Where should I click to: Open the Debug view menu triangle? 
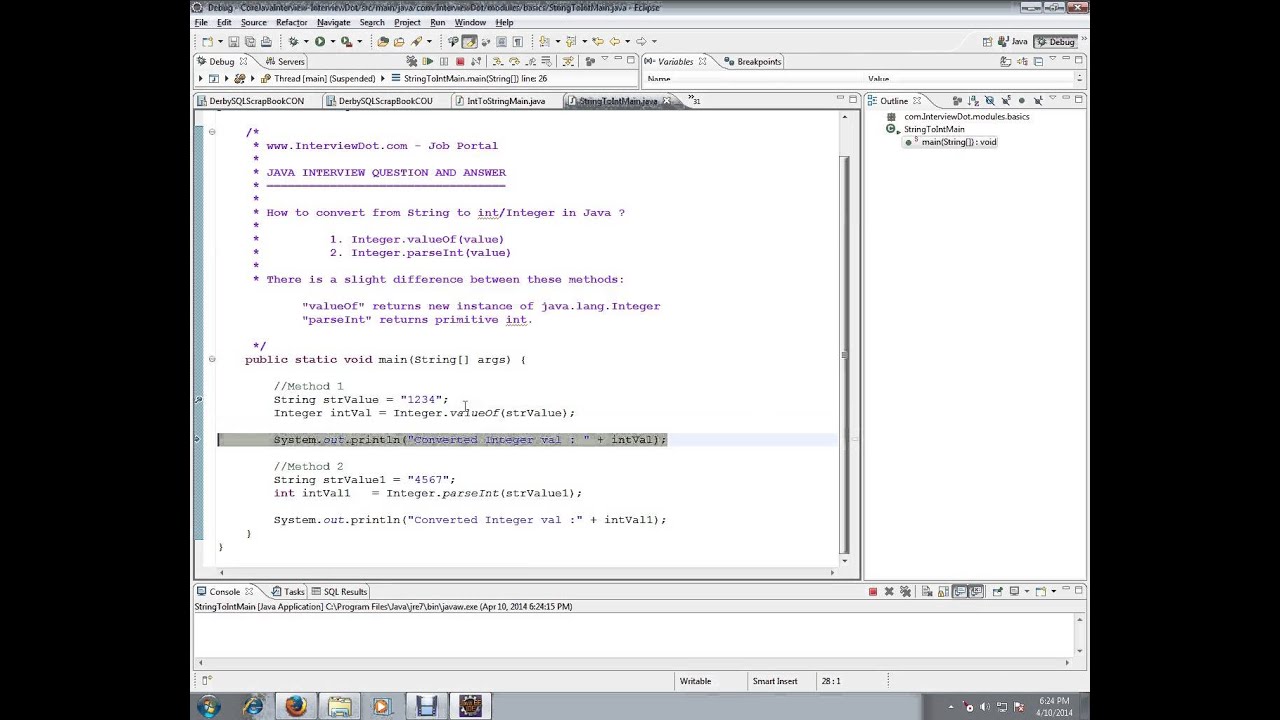[604, 59]
